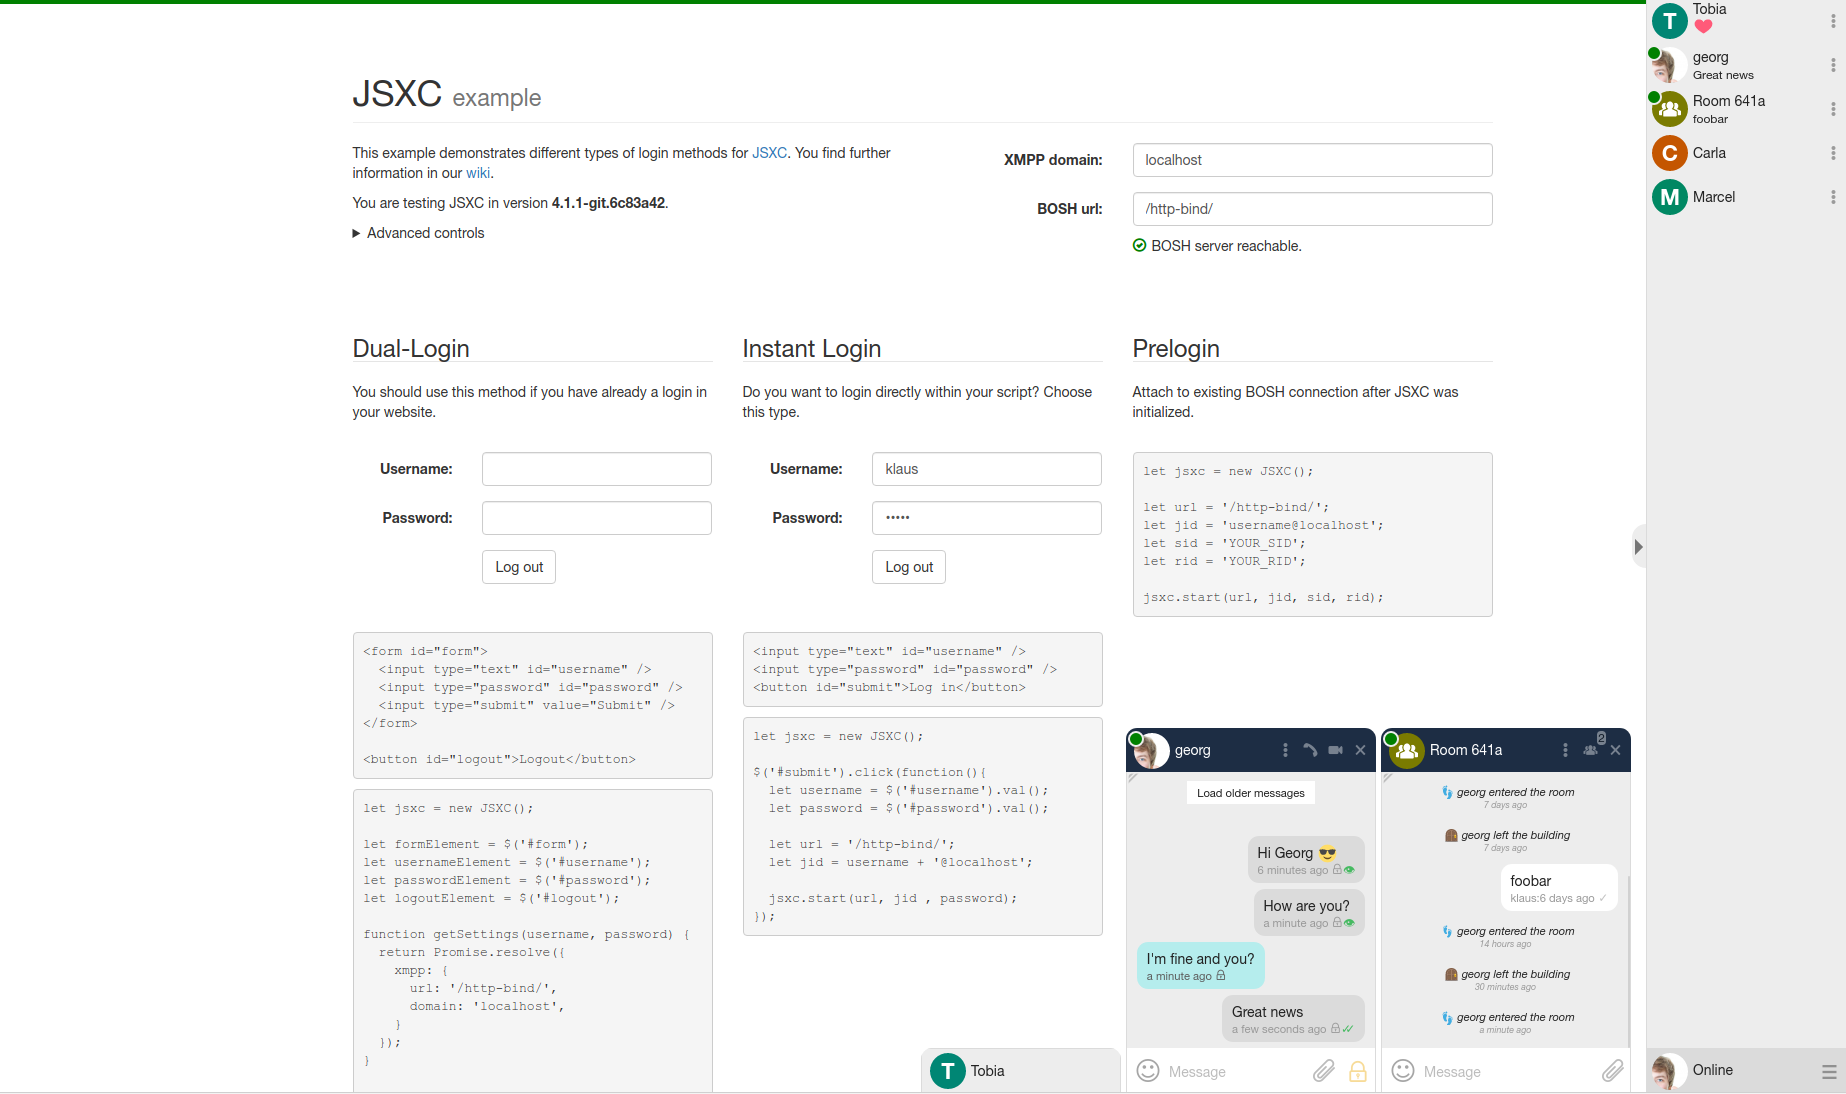Close the Room 641a chat window

pyautogui.click(x=1615, y=750)
